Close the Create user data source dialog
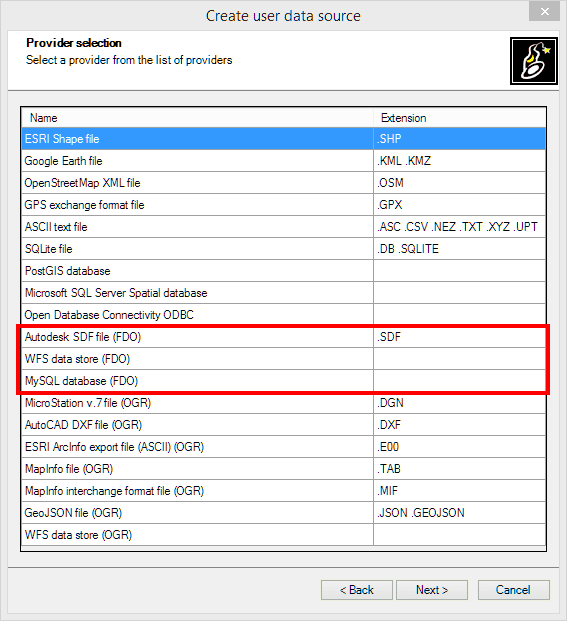Screen dimensions: 567x621 point(544,11)
